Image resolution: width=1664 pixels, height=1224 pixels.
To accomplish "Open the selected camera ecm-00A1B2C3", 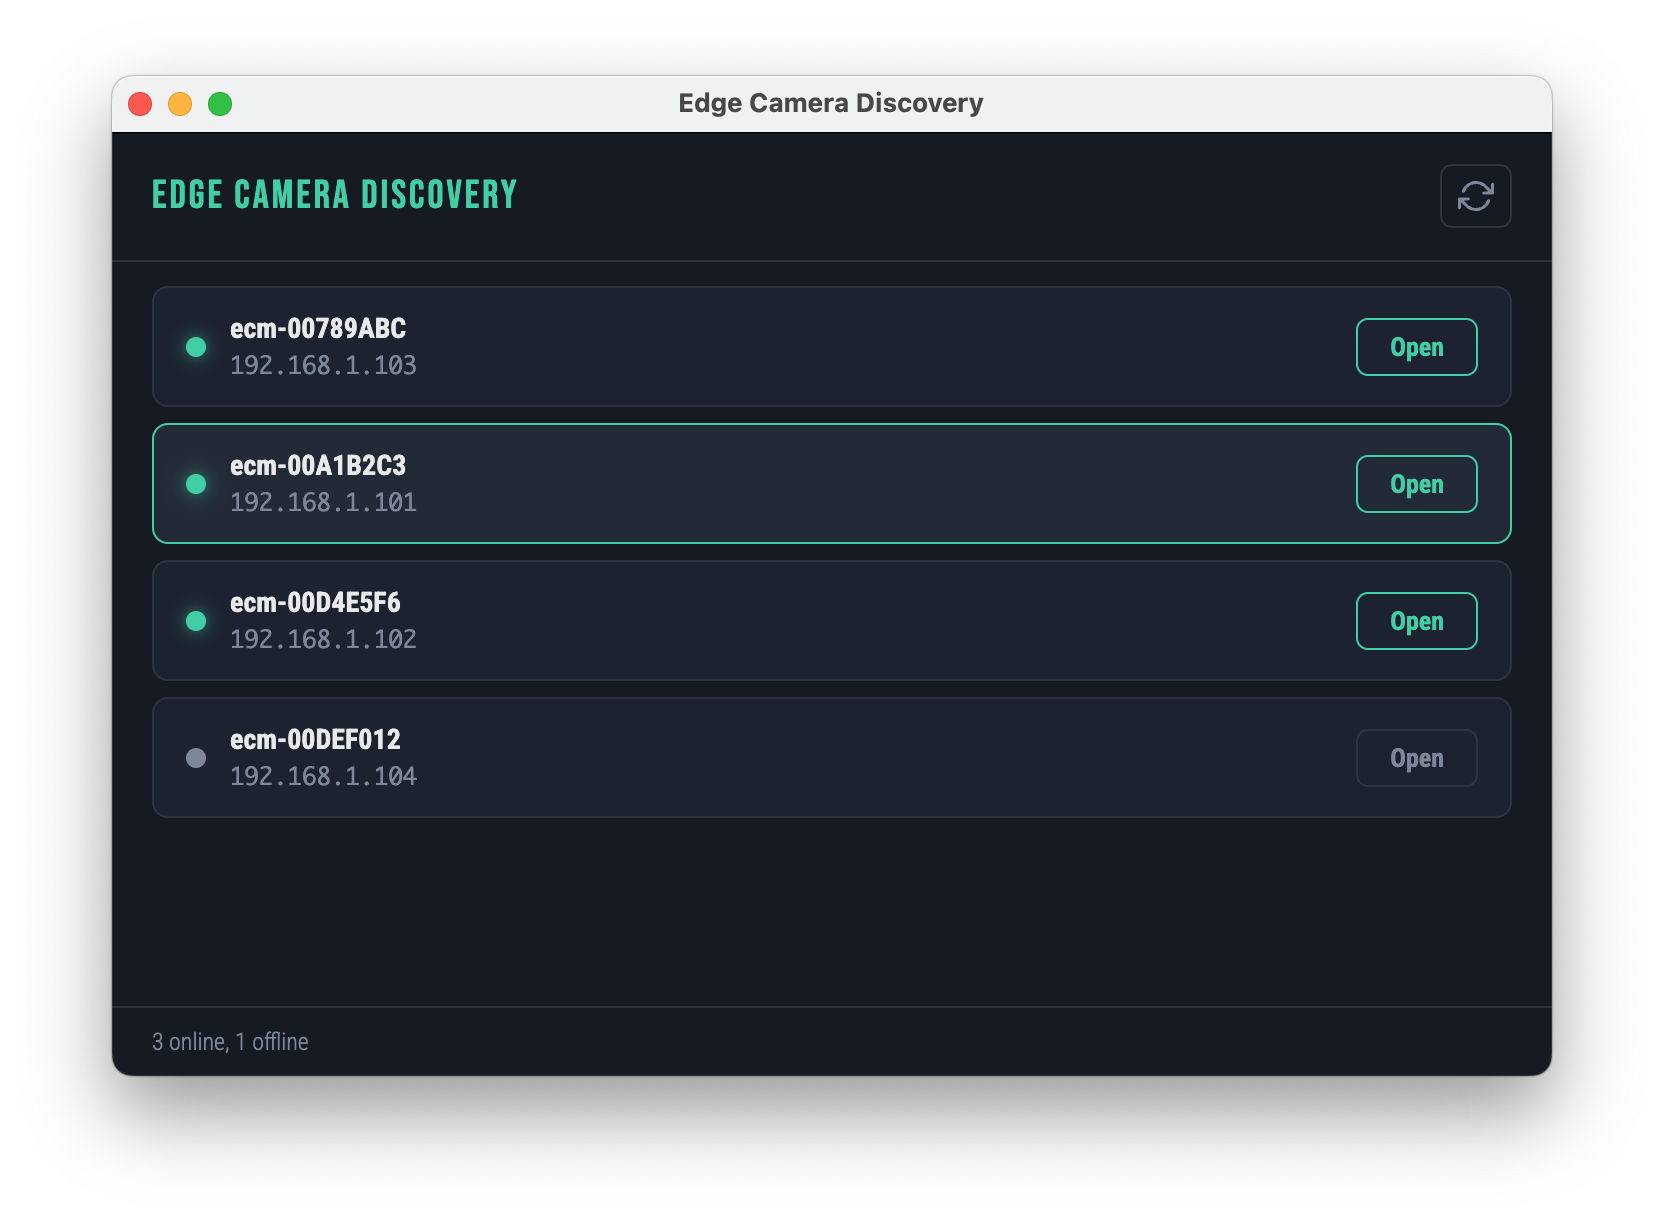I will (x=1416, y=484).
